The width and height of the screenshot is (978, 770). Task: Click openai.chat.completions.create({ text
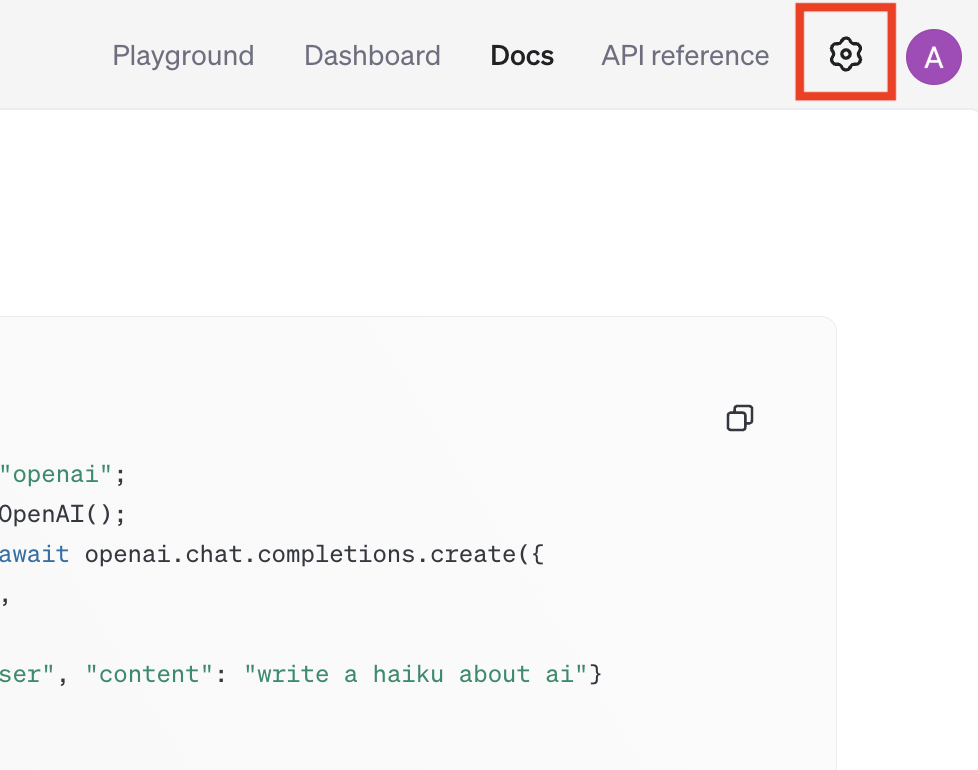(x=314, y=555)
